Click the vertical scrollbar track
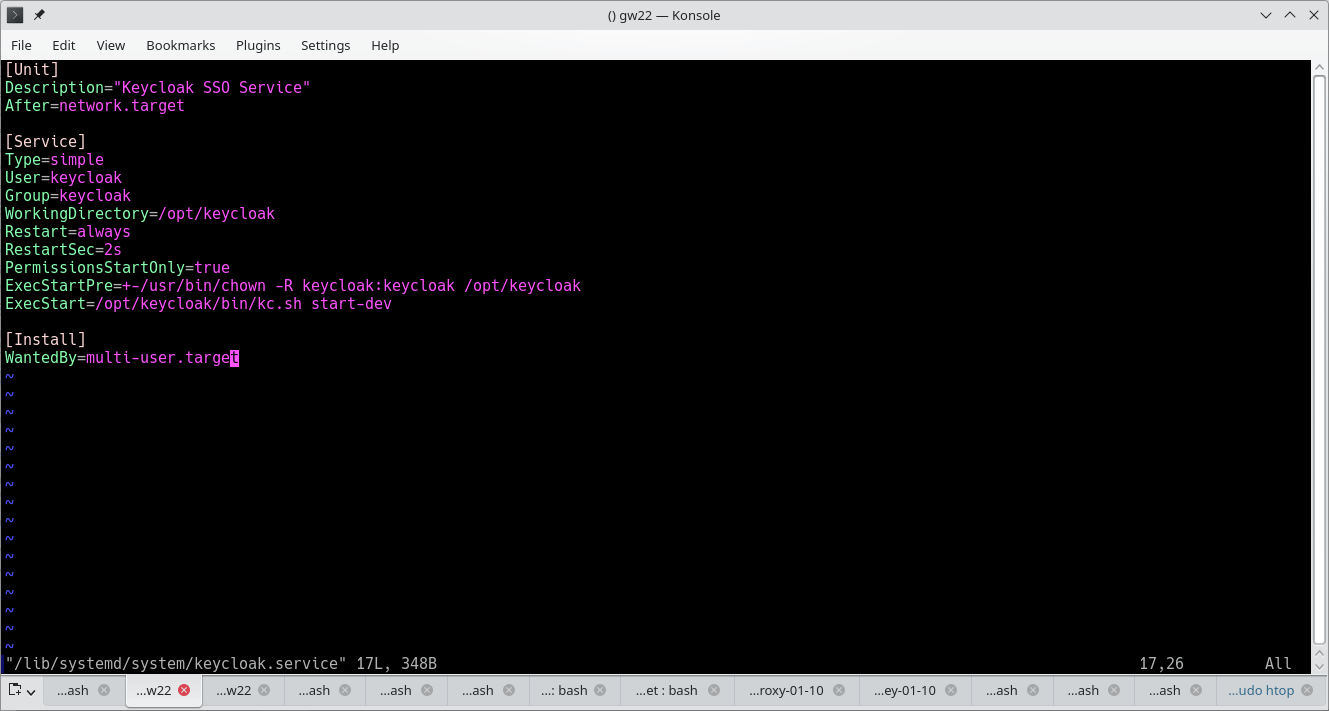Screen dimensions: 1329x711 pyautogui.click(x=1321, y=350)
